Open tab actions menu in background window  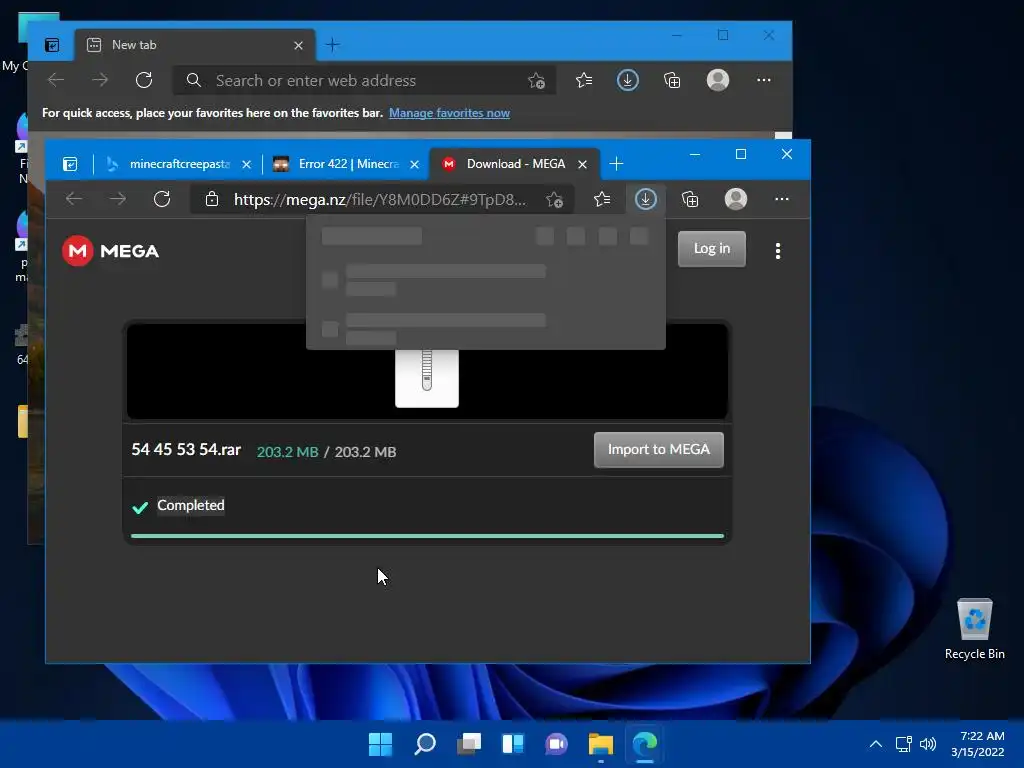(x=52, y=45)
